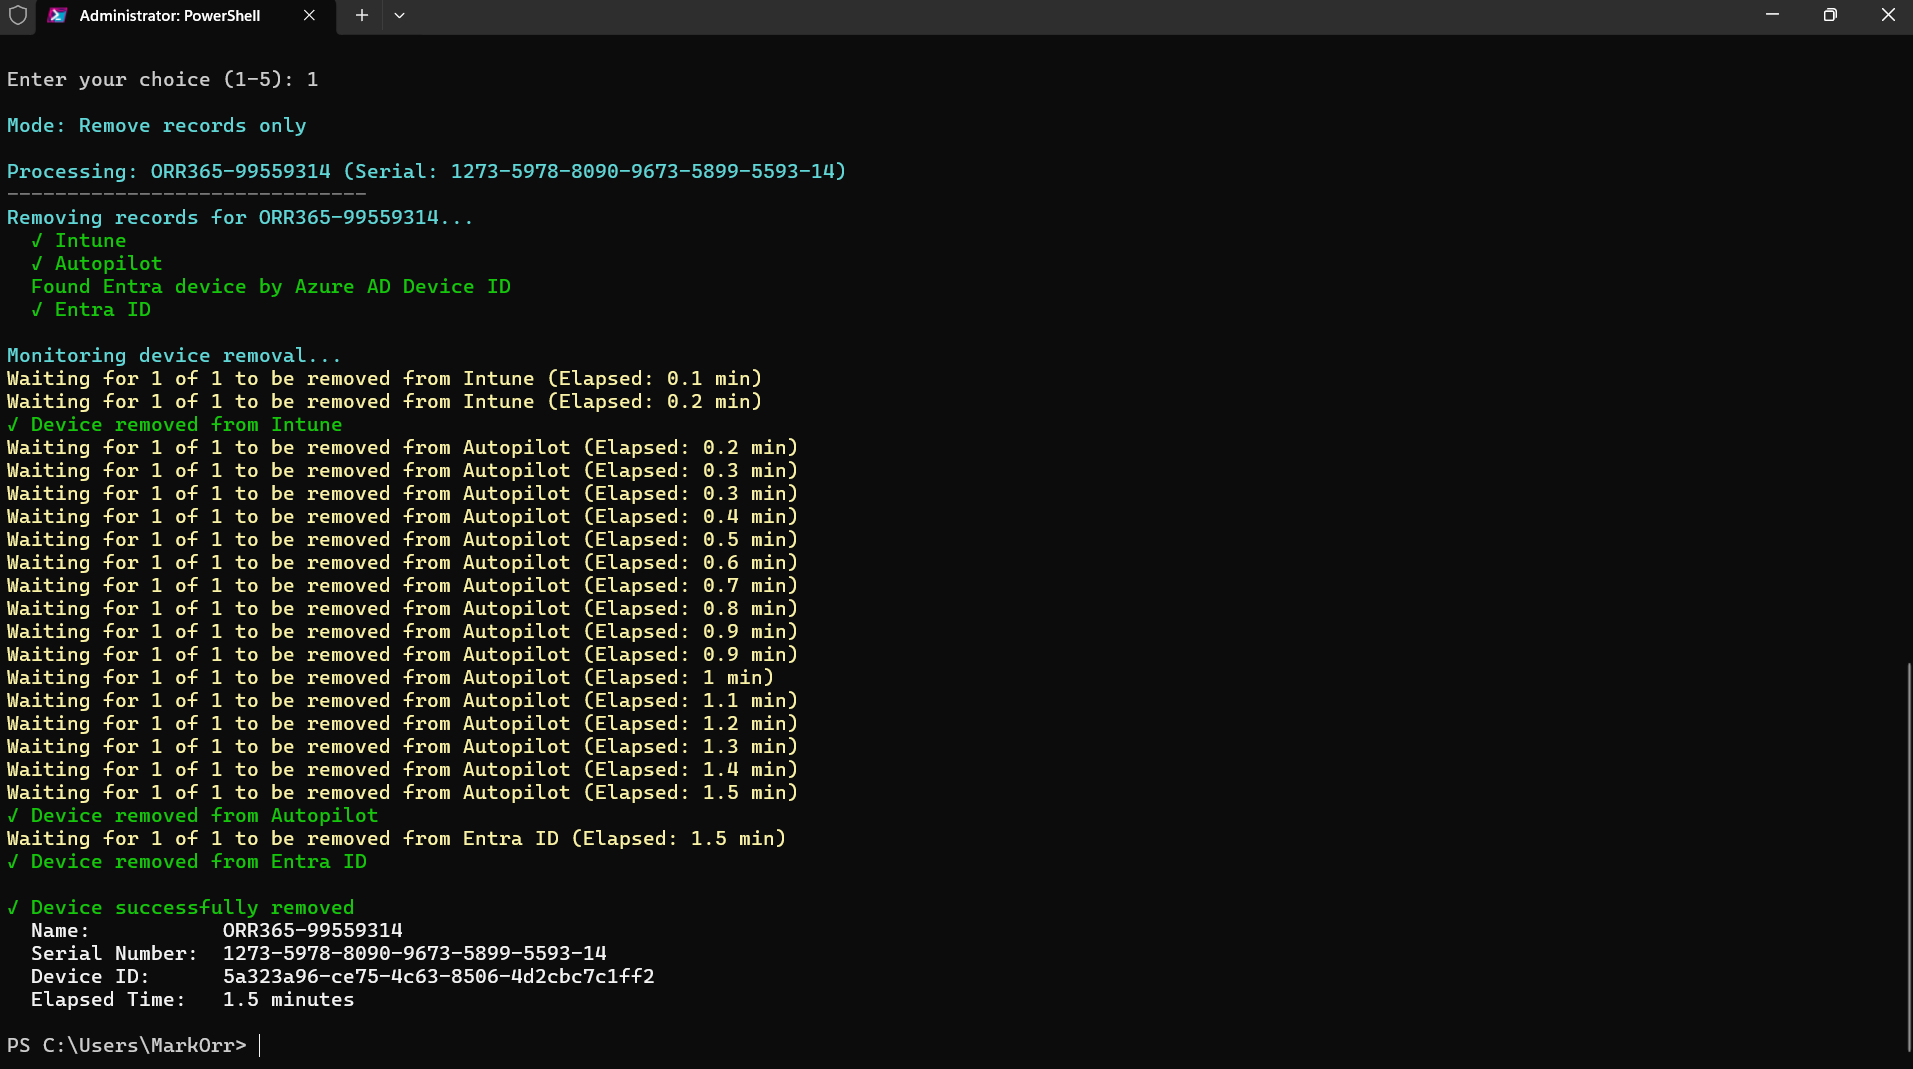The image size is (1913, 1069).
Task: Select the Administrator: PowerShell tab title
Action: 170,16
